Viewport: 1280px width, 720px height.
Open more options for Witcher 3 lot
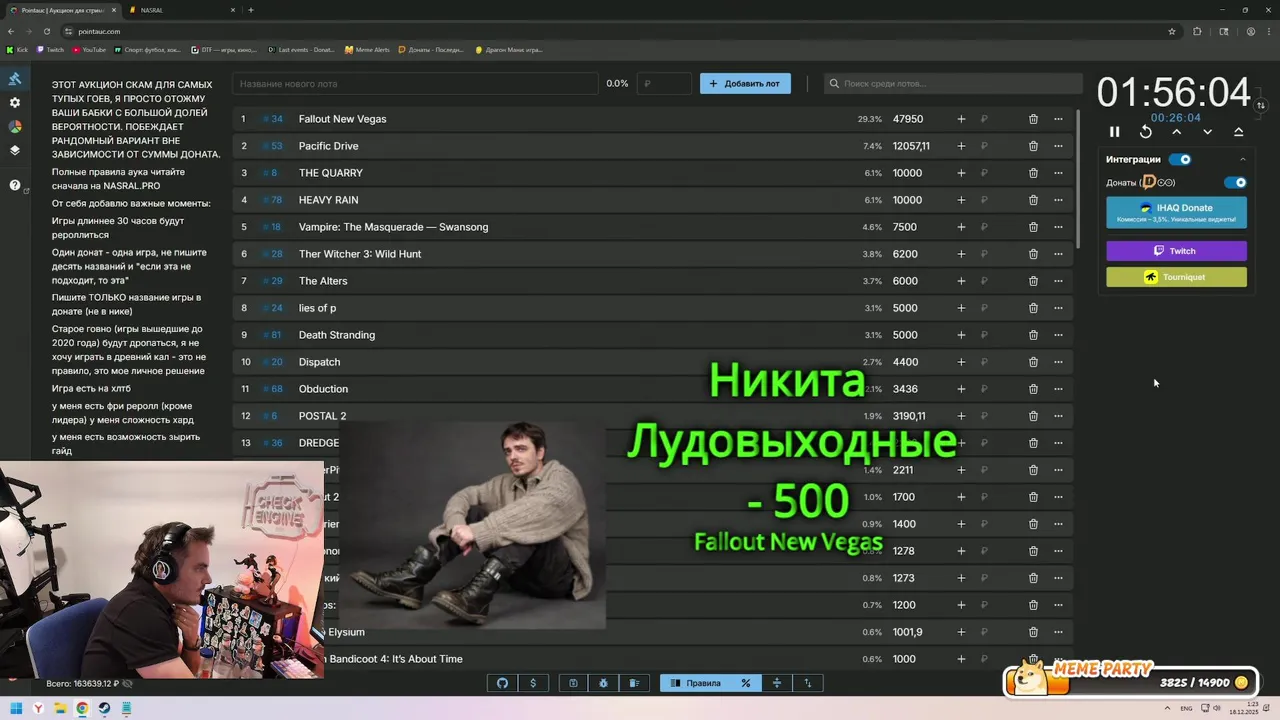(1058, 254)
